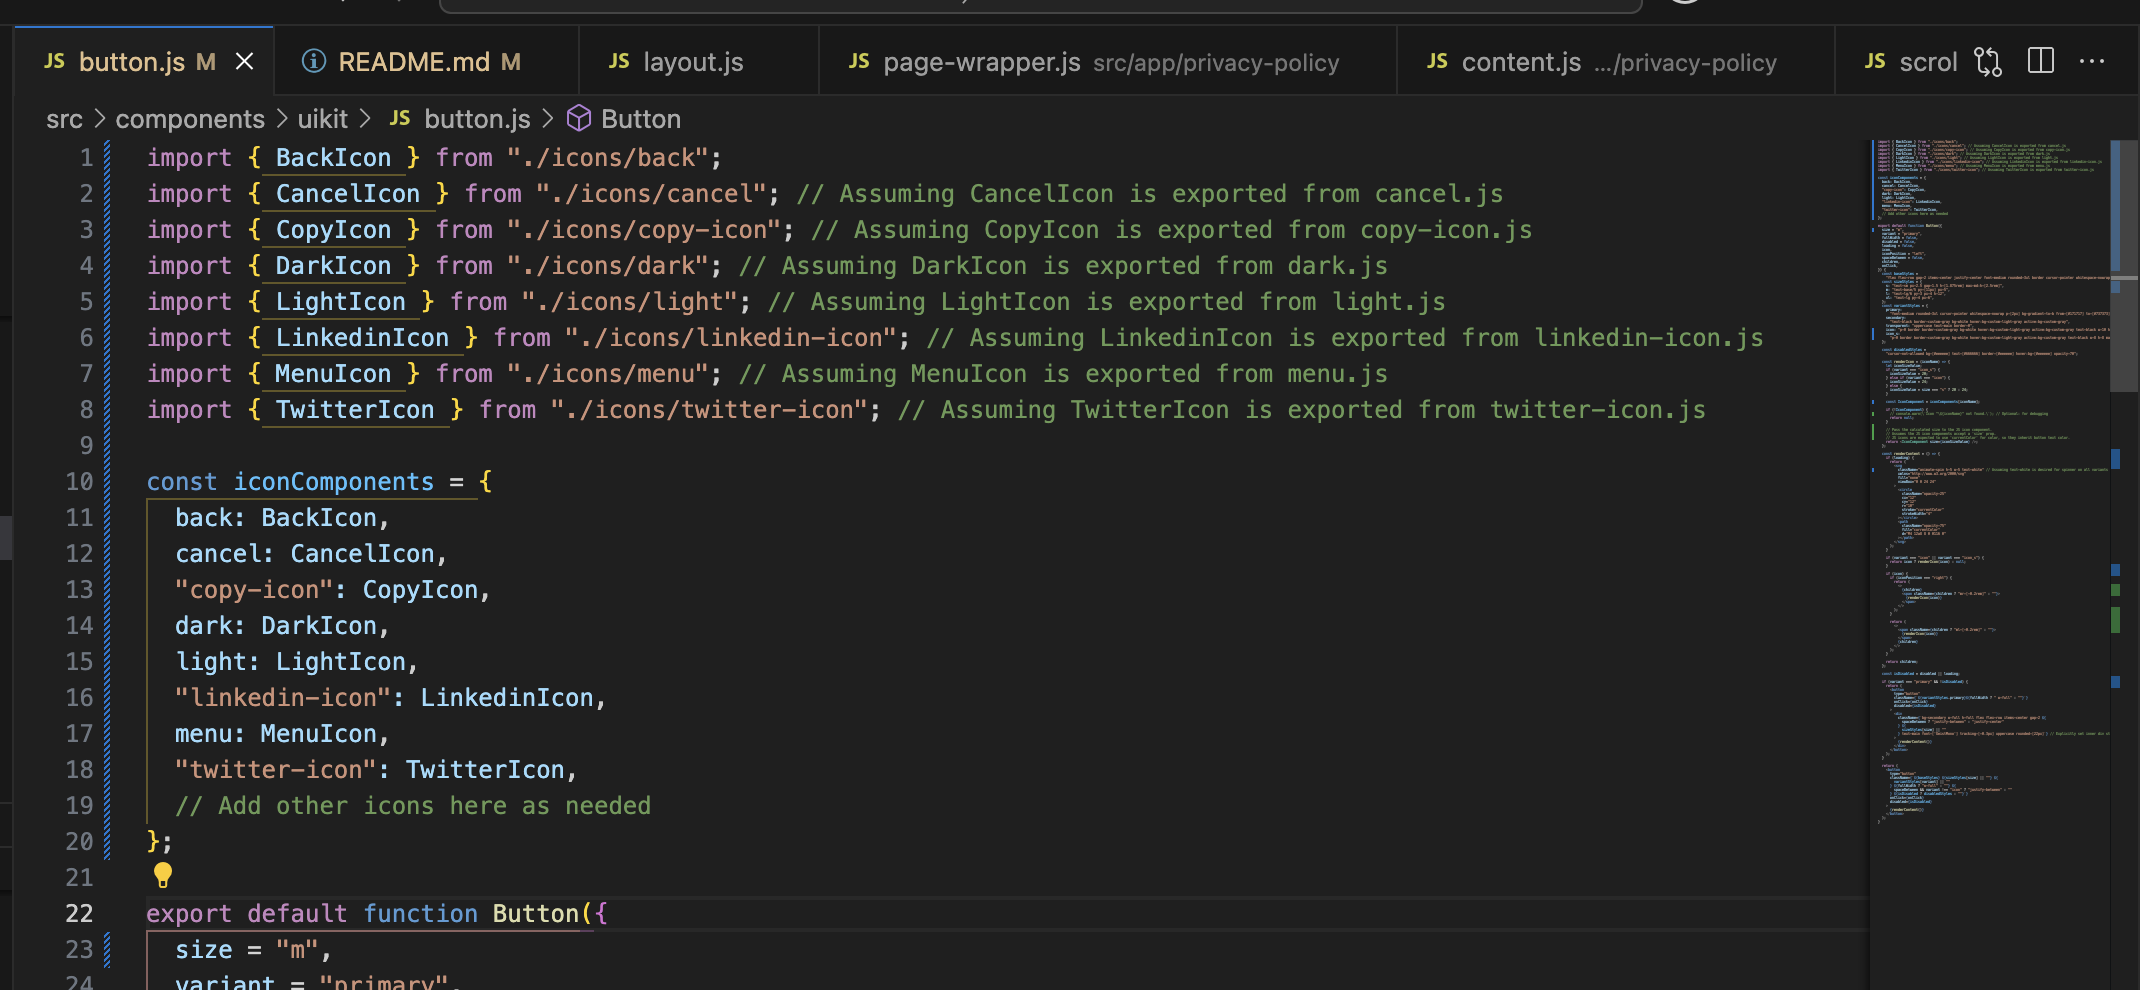Open the More Actions ellipsis menu
The width and height of the screenshot is (2140, 990).
[2092, 62]
